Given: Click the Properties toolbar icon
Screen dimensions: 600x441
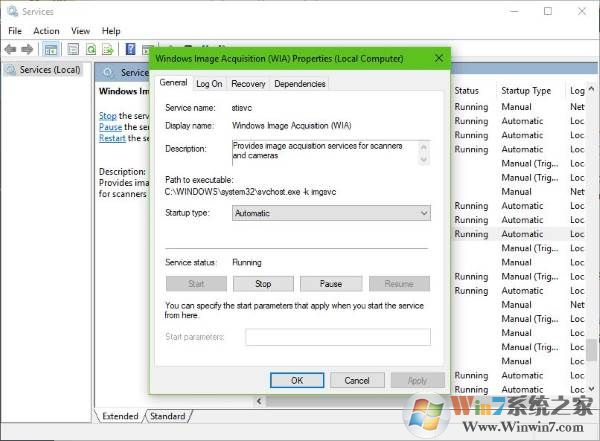Looking at the screenshot, I should click(72, 49).
